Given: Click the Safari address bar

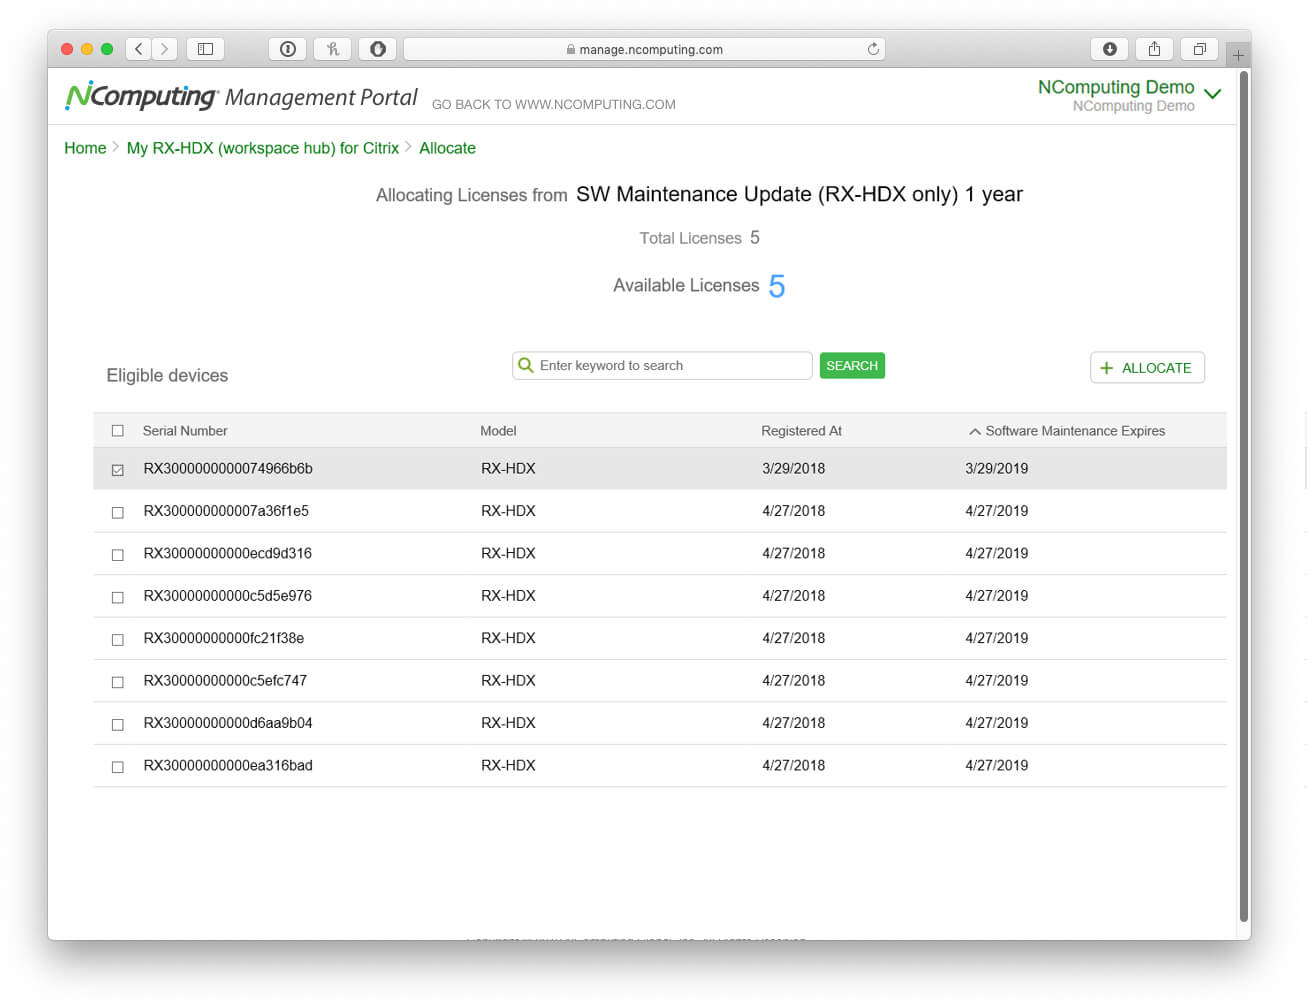Looking at the screenshot, I should tap(644, 49).
